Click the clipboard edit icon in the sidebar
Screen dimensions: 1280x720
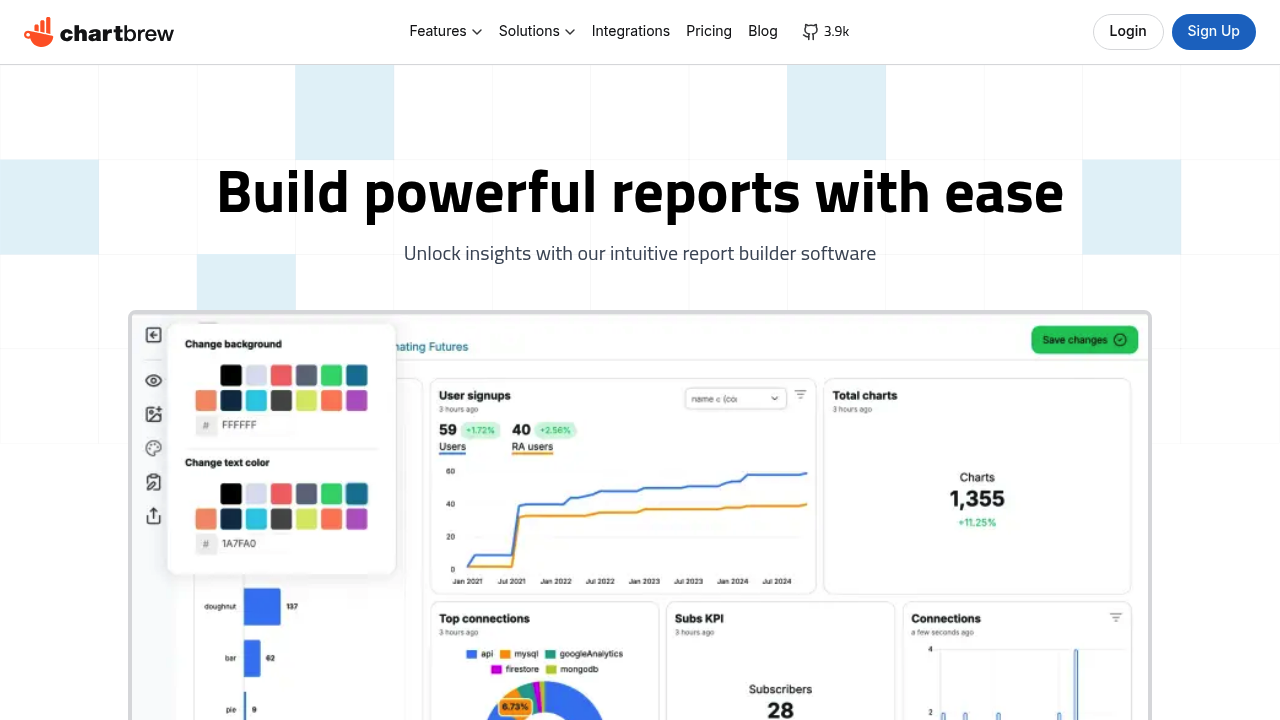point(153,482)
